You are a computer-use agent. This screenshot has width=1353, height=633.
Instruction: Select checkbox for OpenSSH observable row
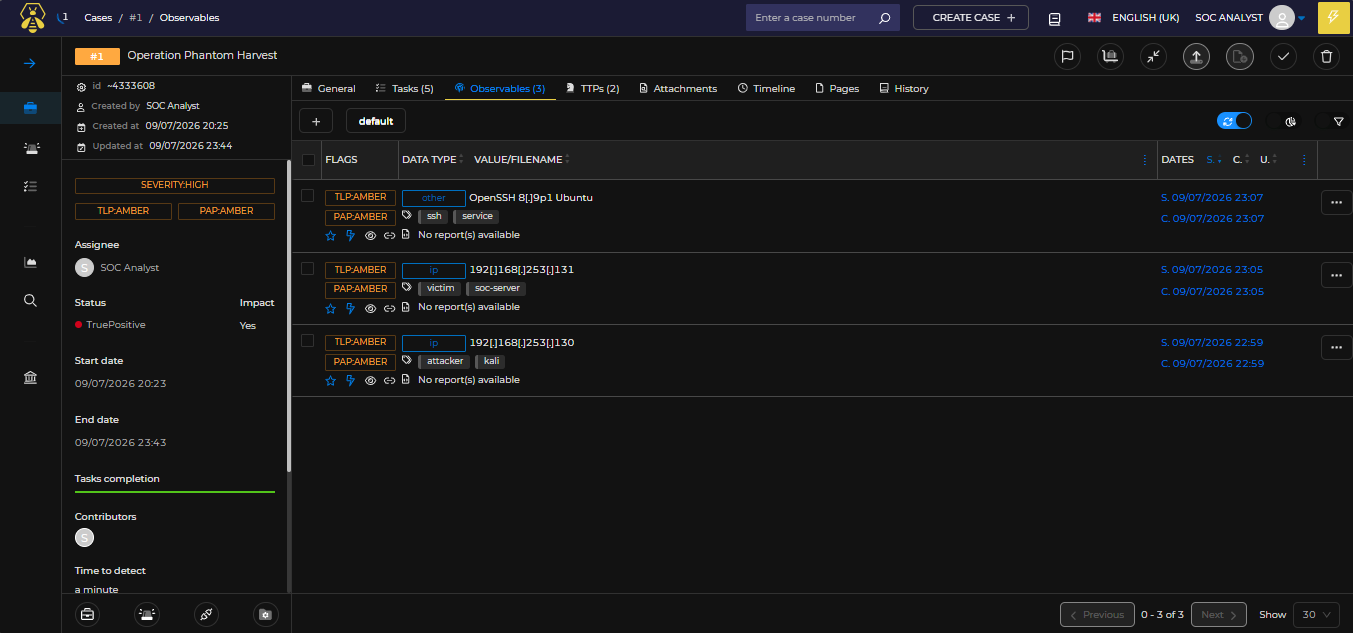pyautogui.click(x=308, y=196)
